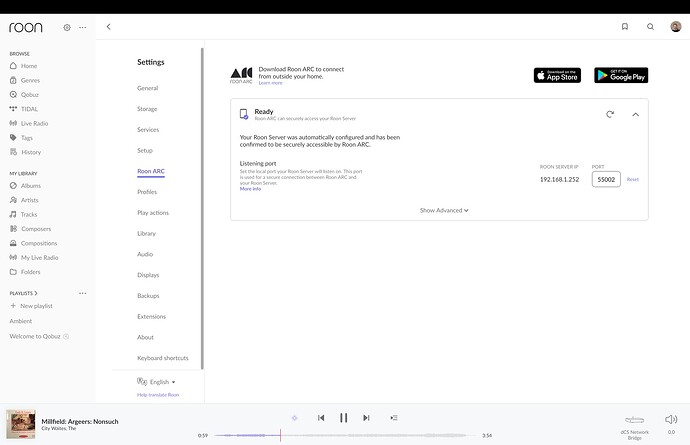Open the user profile avatar
This screenshot has height=445, width=690.
click(x=676, y=27)
